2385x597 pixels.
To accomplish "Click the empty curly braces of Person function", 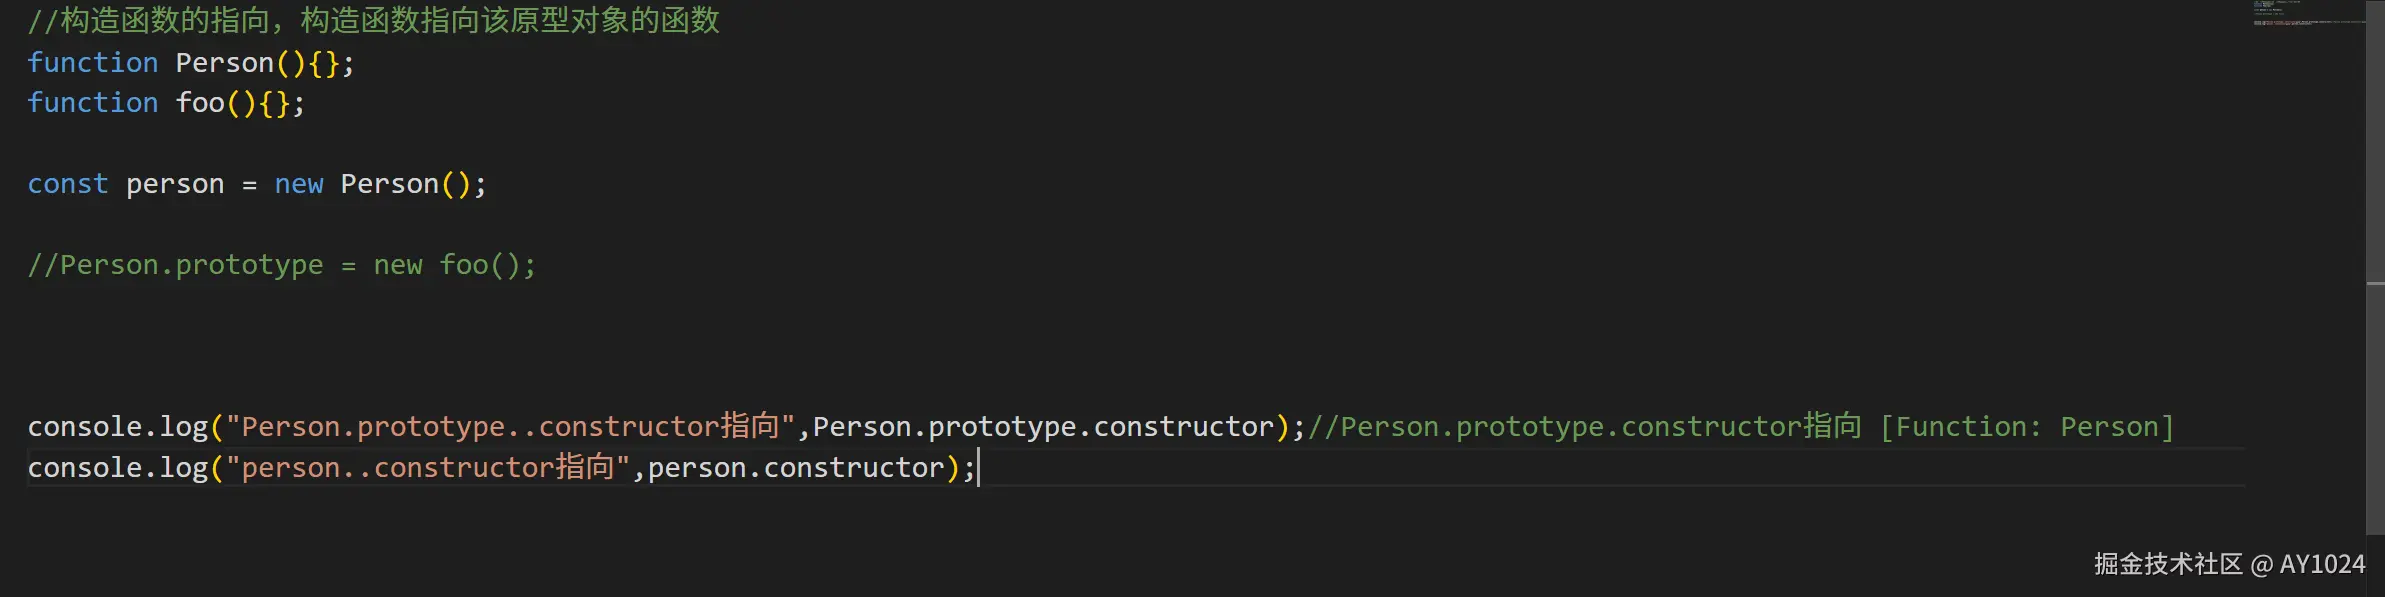I will tap(324, 63).
